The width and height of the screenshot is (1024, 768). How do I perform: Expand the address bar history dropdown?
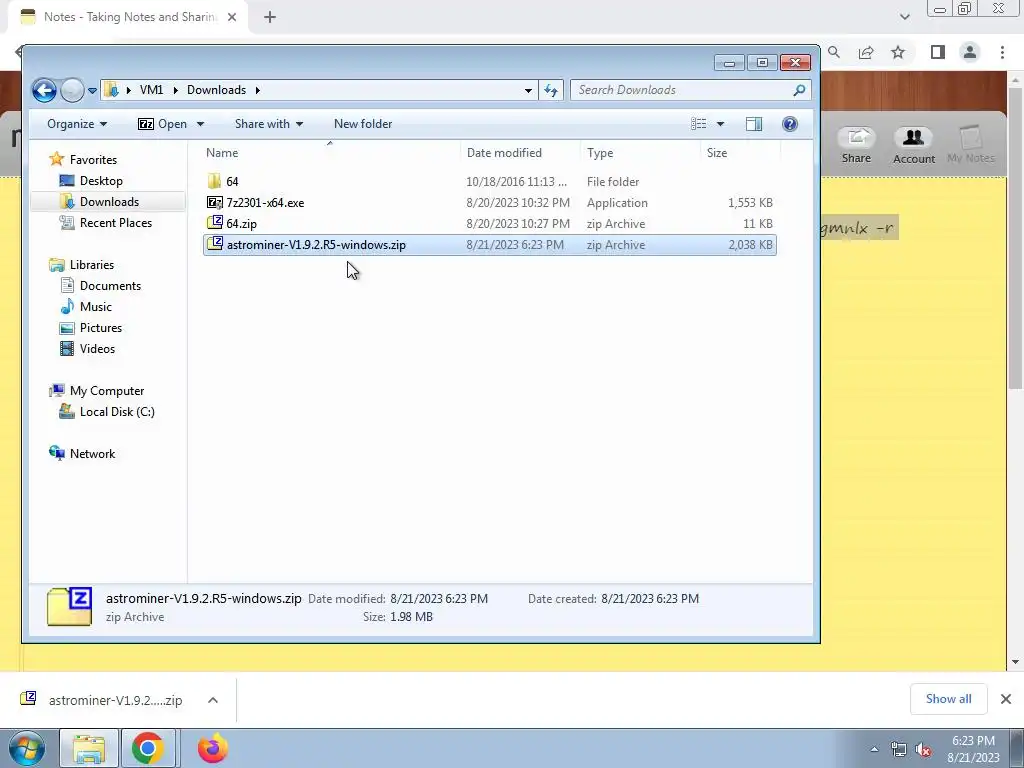[x=528, y=90]
